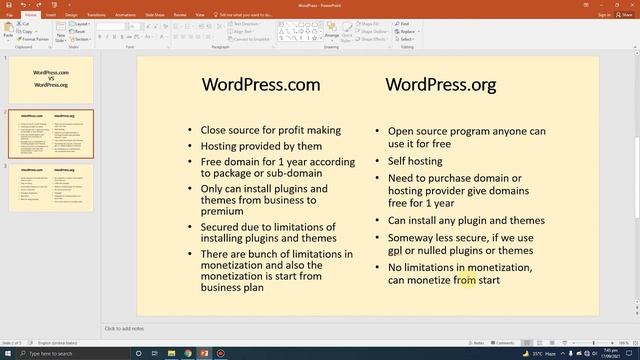Open Align Text dropdown
Screen dimensions: 640x360
[x=241, y=31]
